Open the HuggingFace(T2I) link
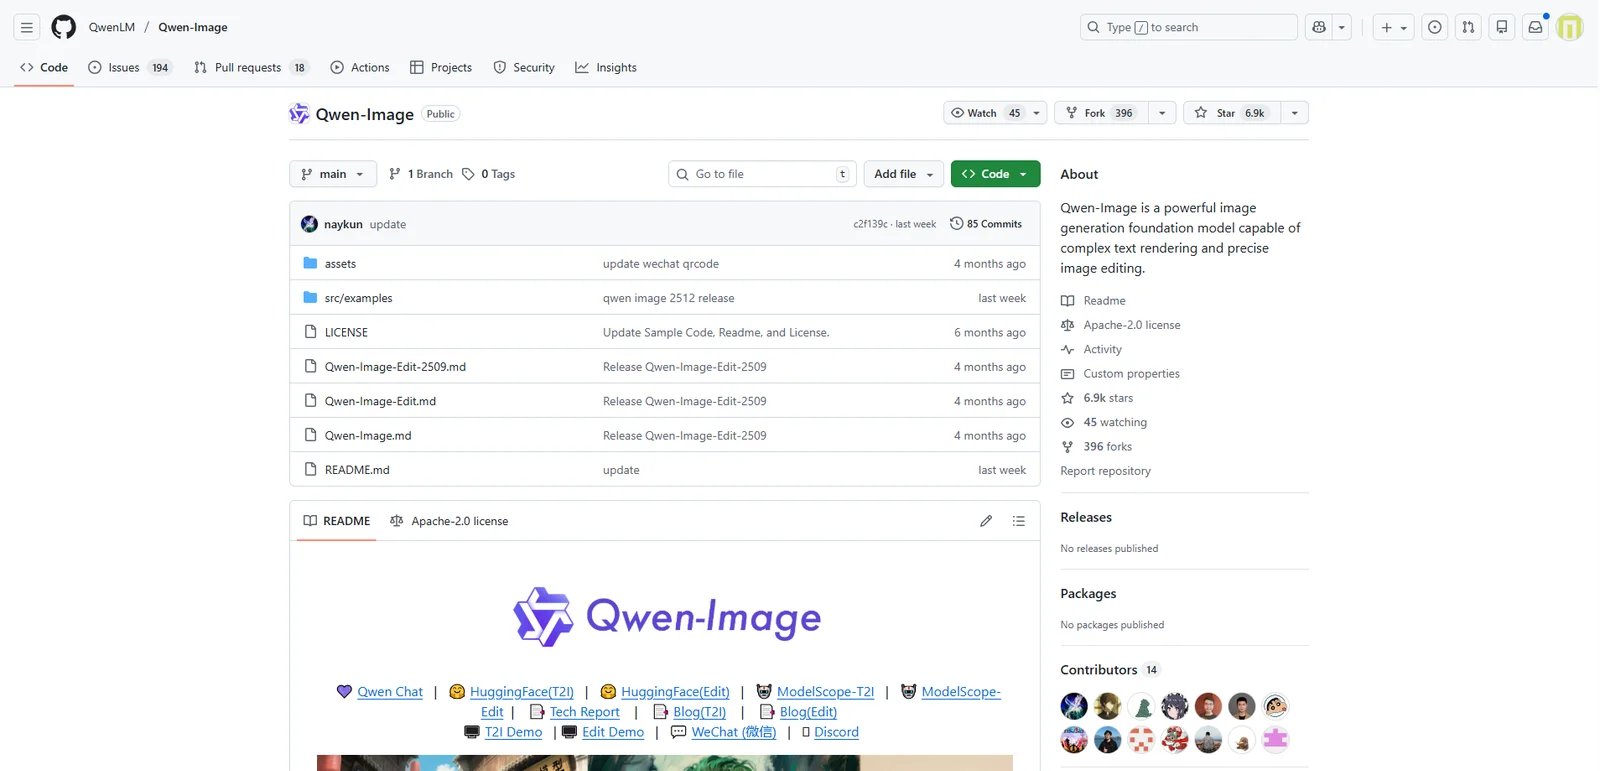 coord(522,692)
